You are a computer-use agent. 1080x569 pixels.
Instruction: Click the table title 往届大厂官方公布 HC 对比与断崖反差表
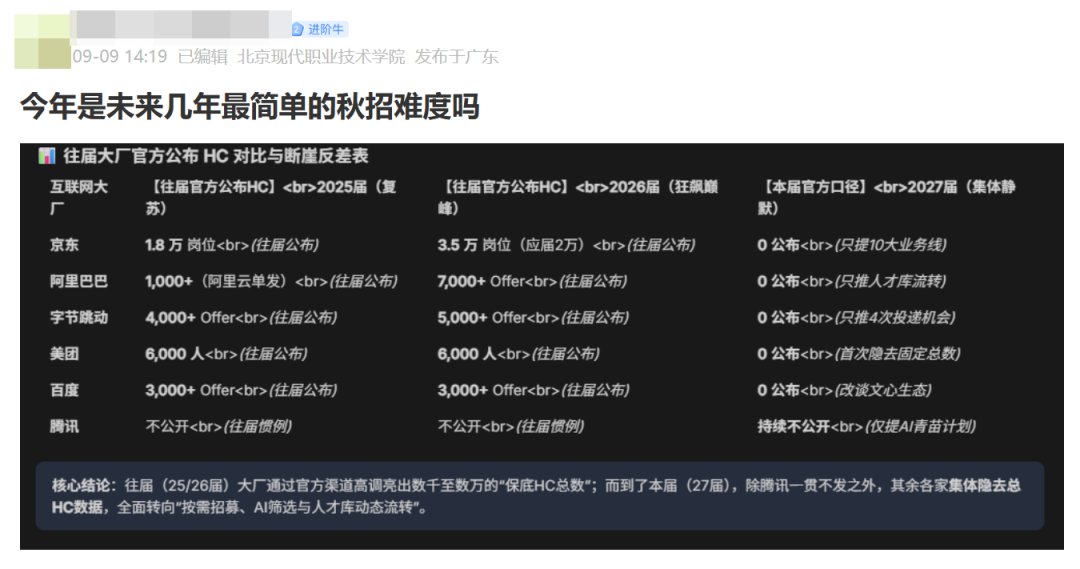[216, 156]
